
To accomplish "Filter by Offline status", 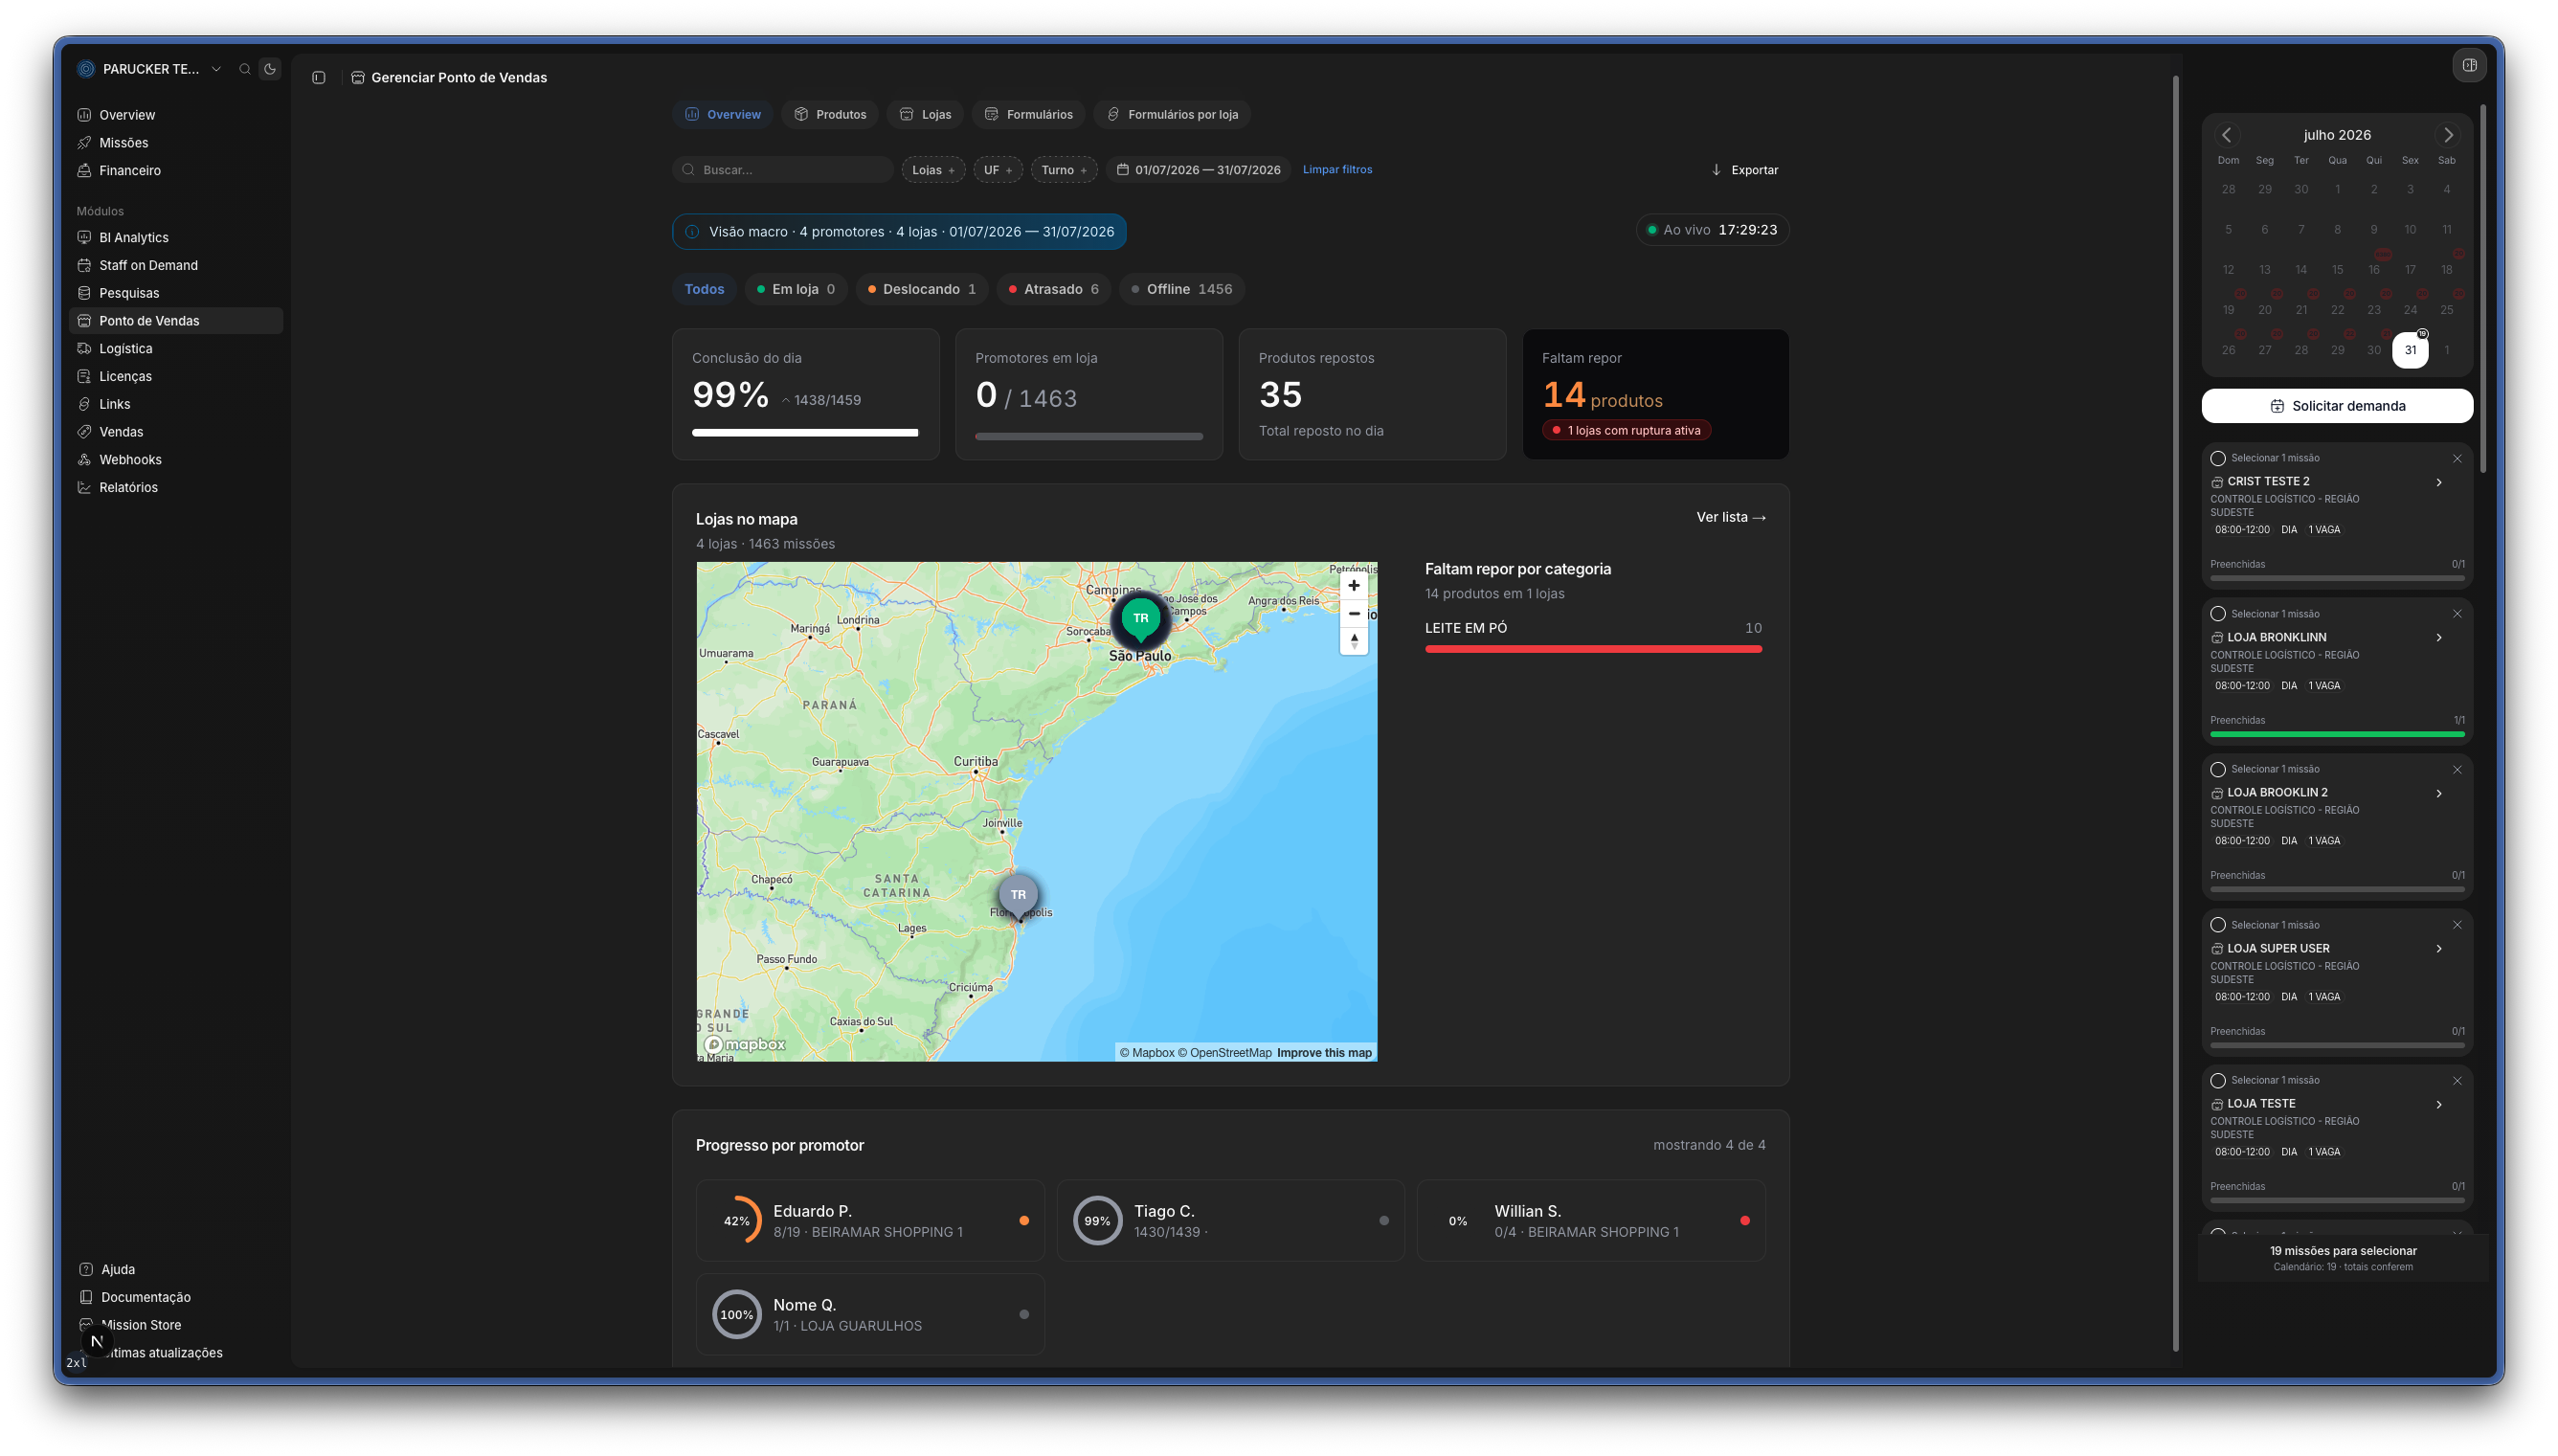I will coord(1182,289).
